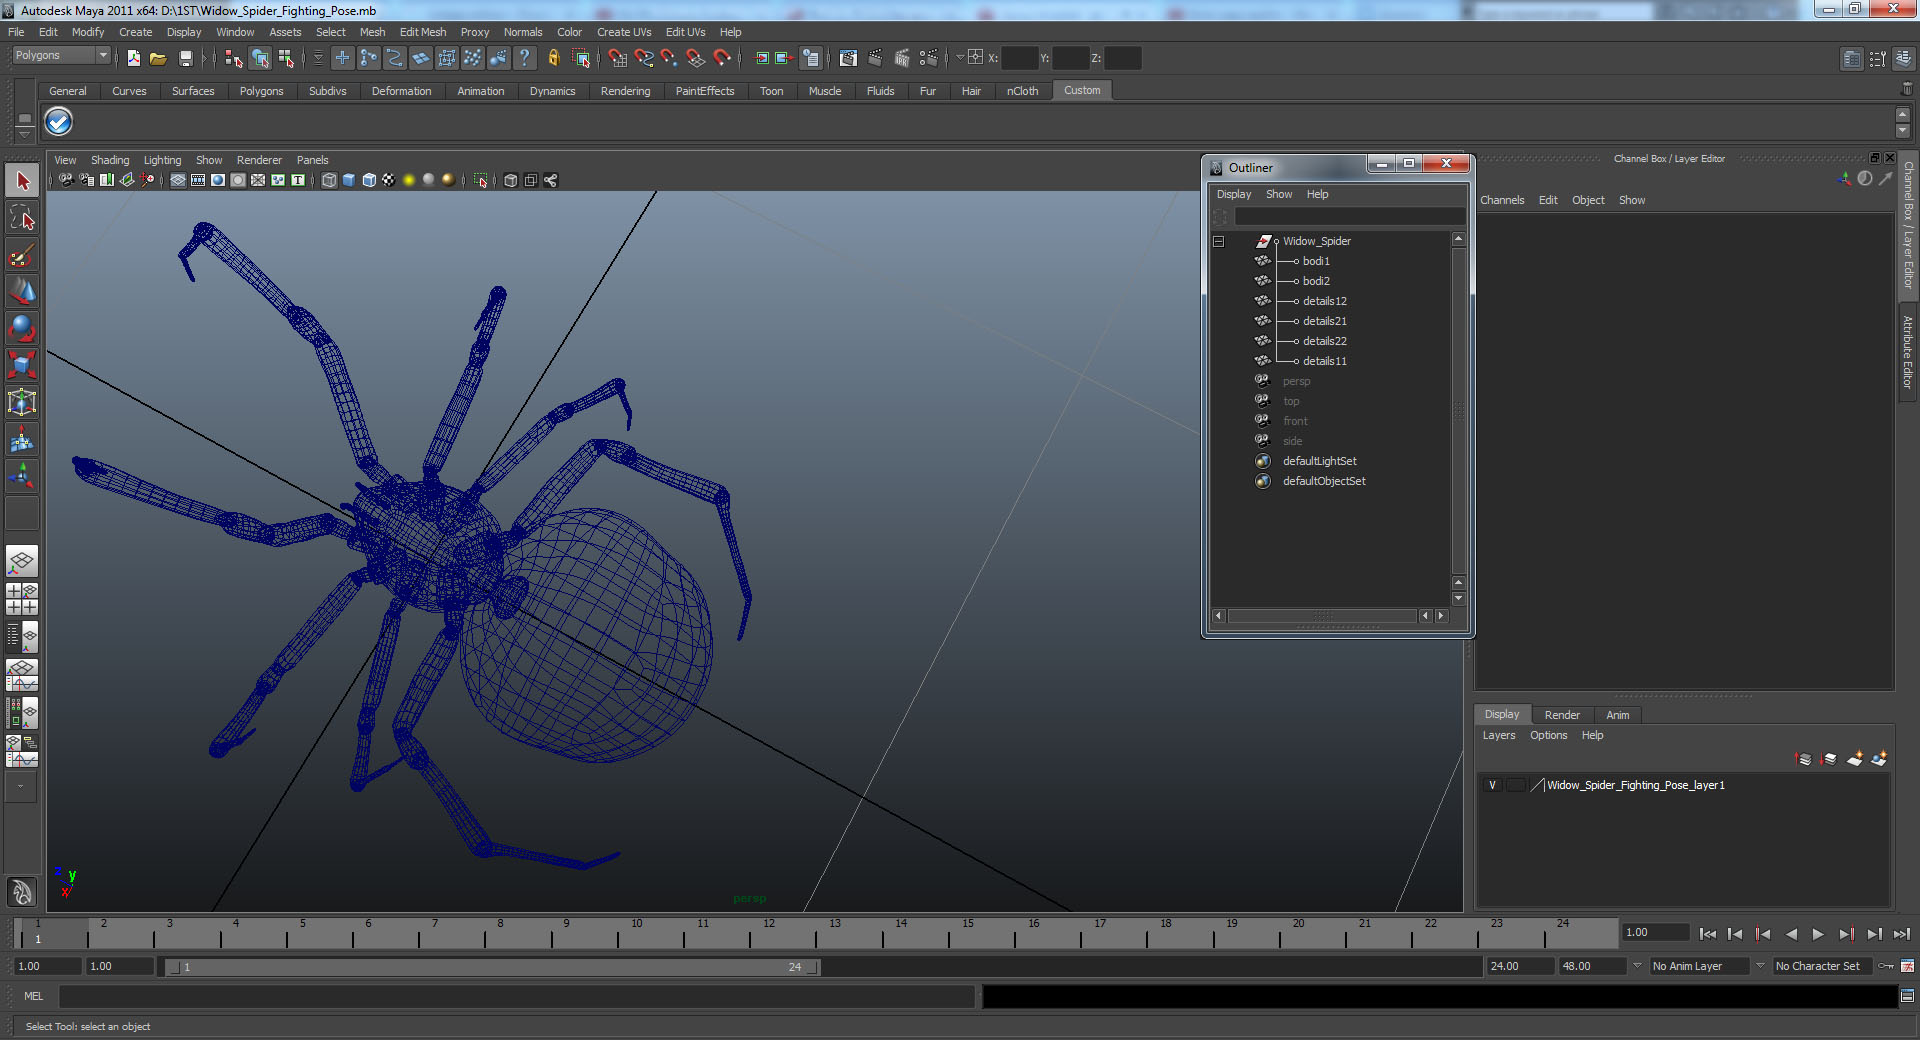Choose the Move tool in toolbox

[22, 292]
